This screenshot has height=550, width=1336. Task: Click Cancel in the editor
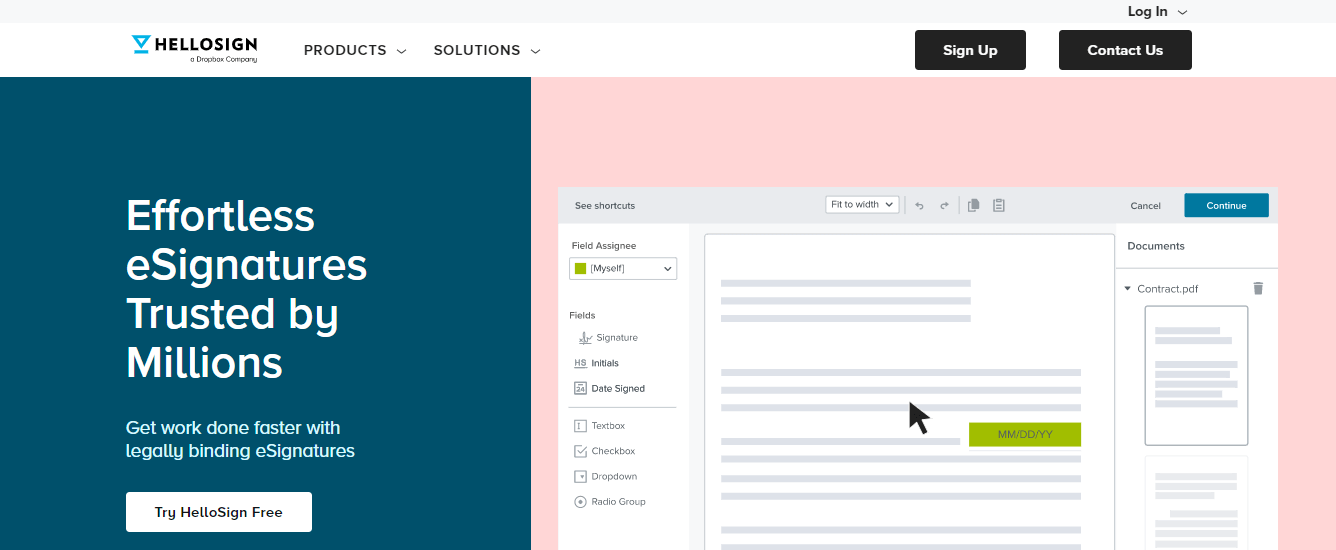click(x=1146, y=206)
